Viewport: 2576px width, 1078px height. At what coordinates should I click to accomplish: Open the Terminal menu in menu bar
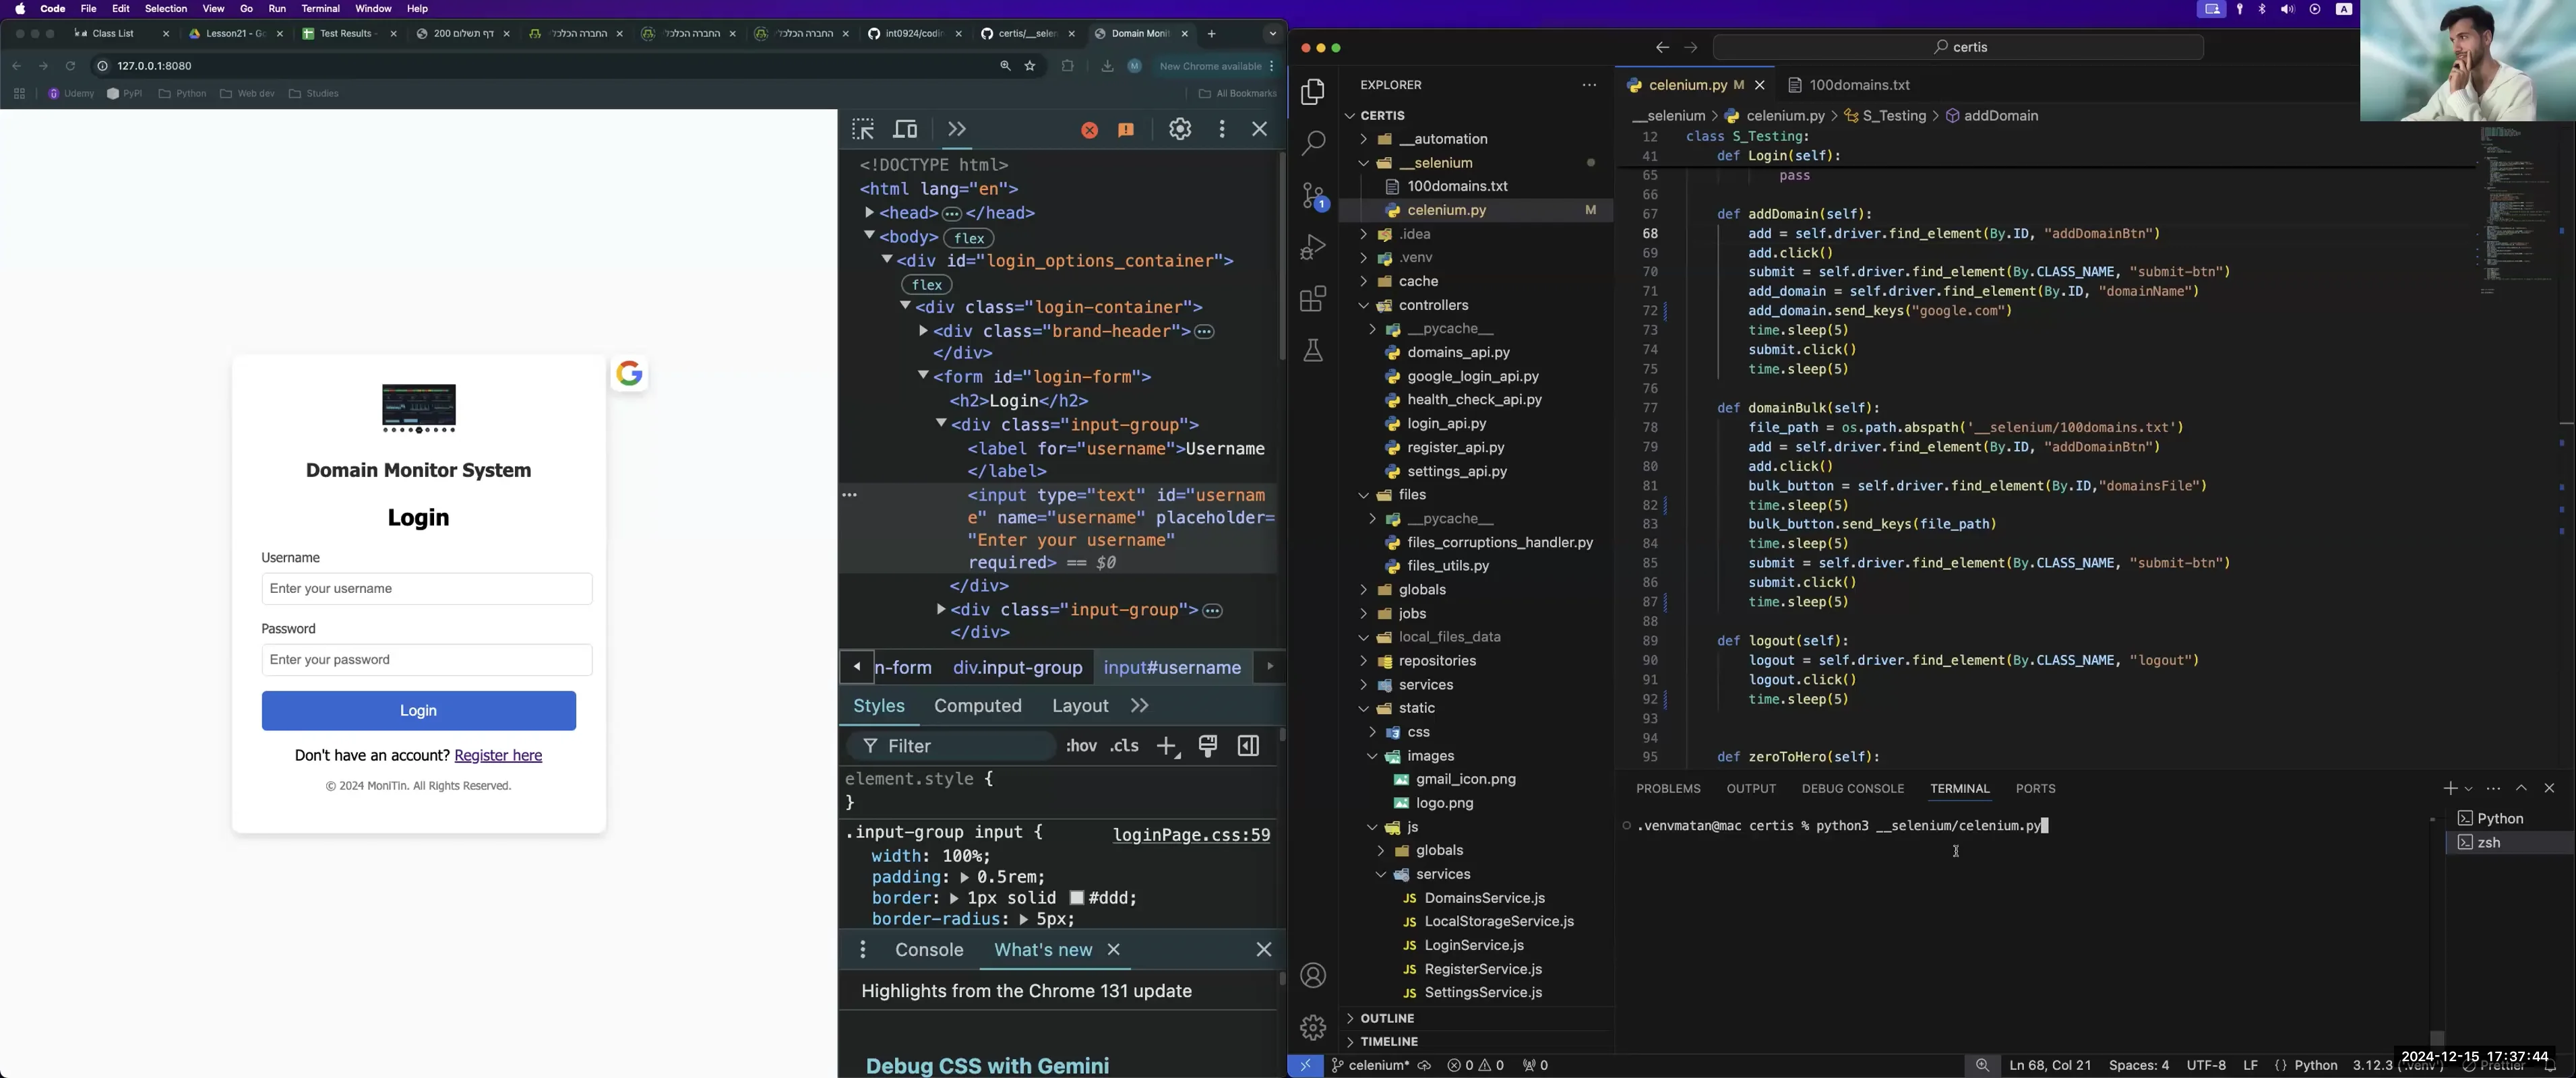(320, 9)
